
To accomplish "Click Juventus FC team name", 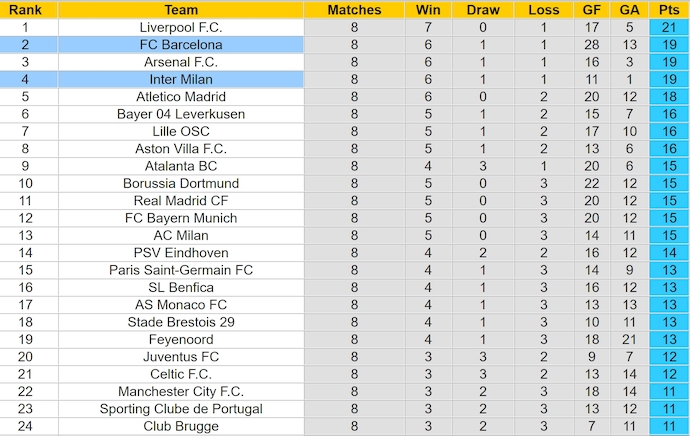I will pyautogui.click(x=181, y=357).
